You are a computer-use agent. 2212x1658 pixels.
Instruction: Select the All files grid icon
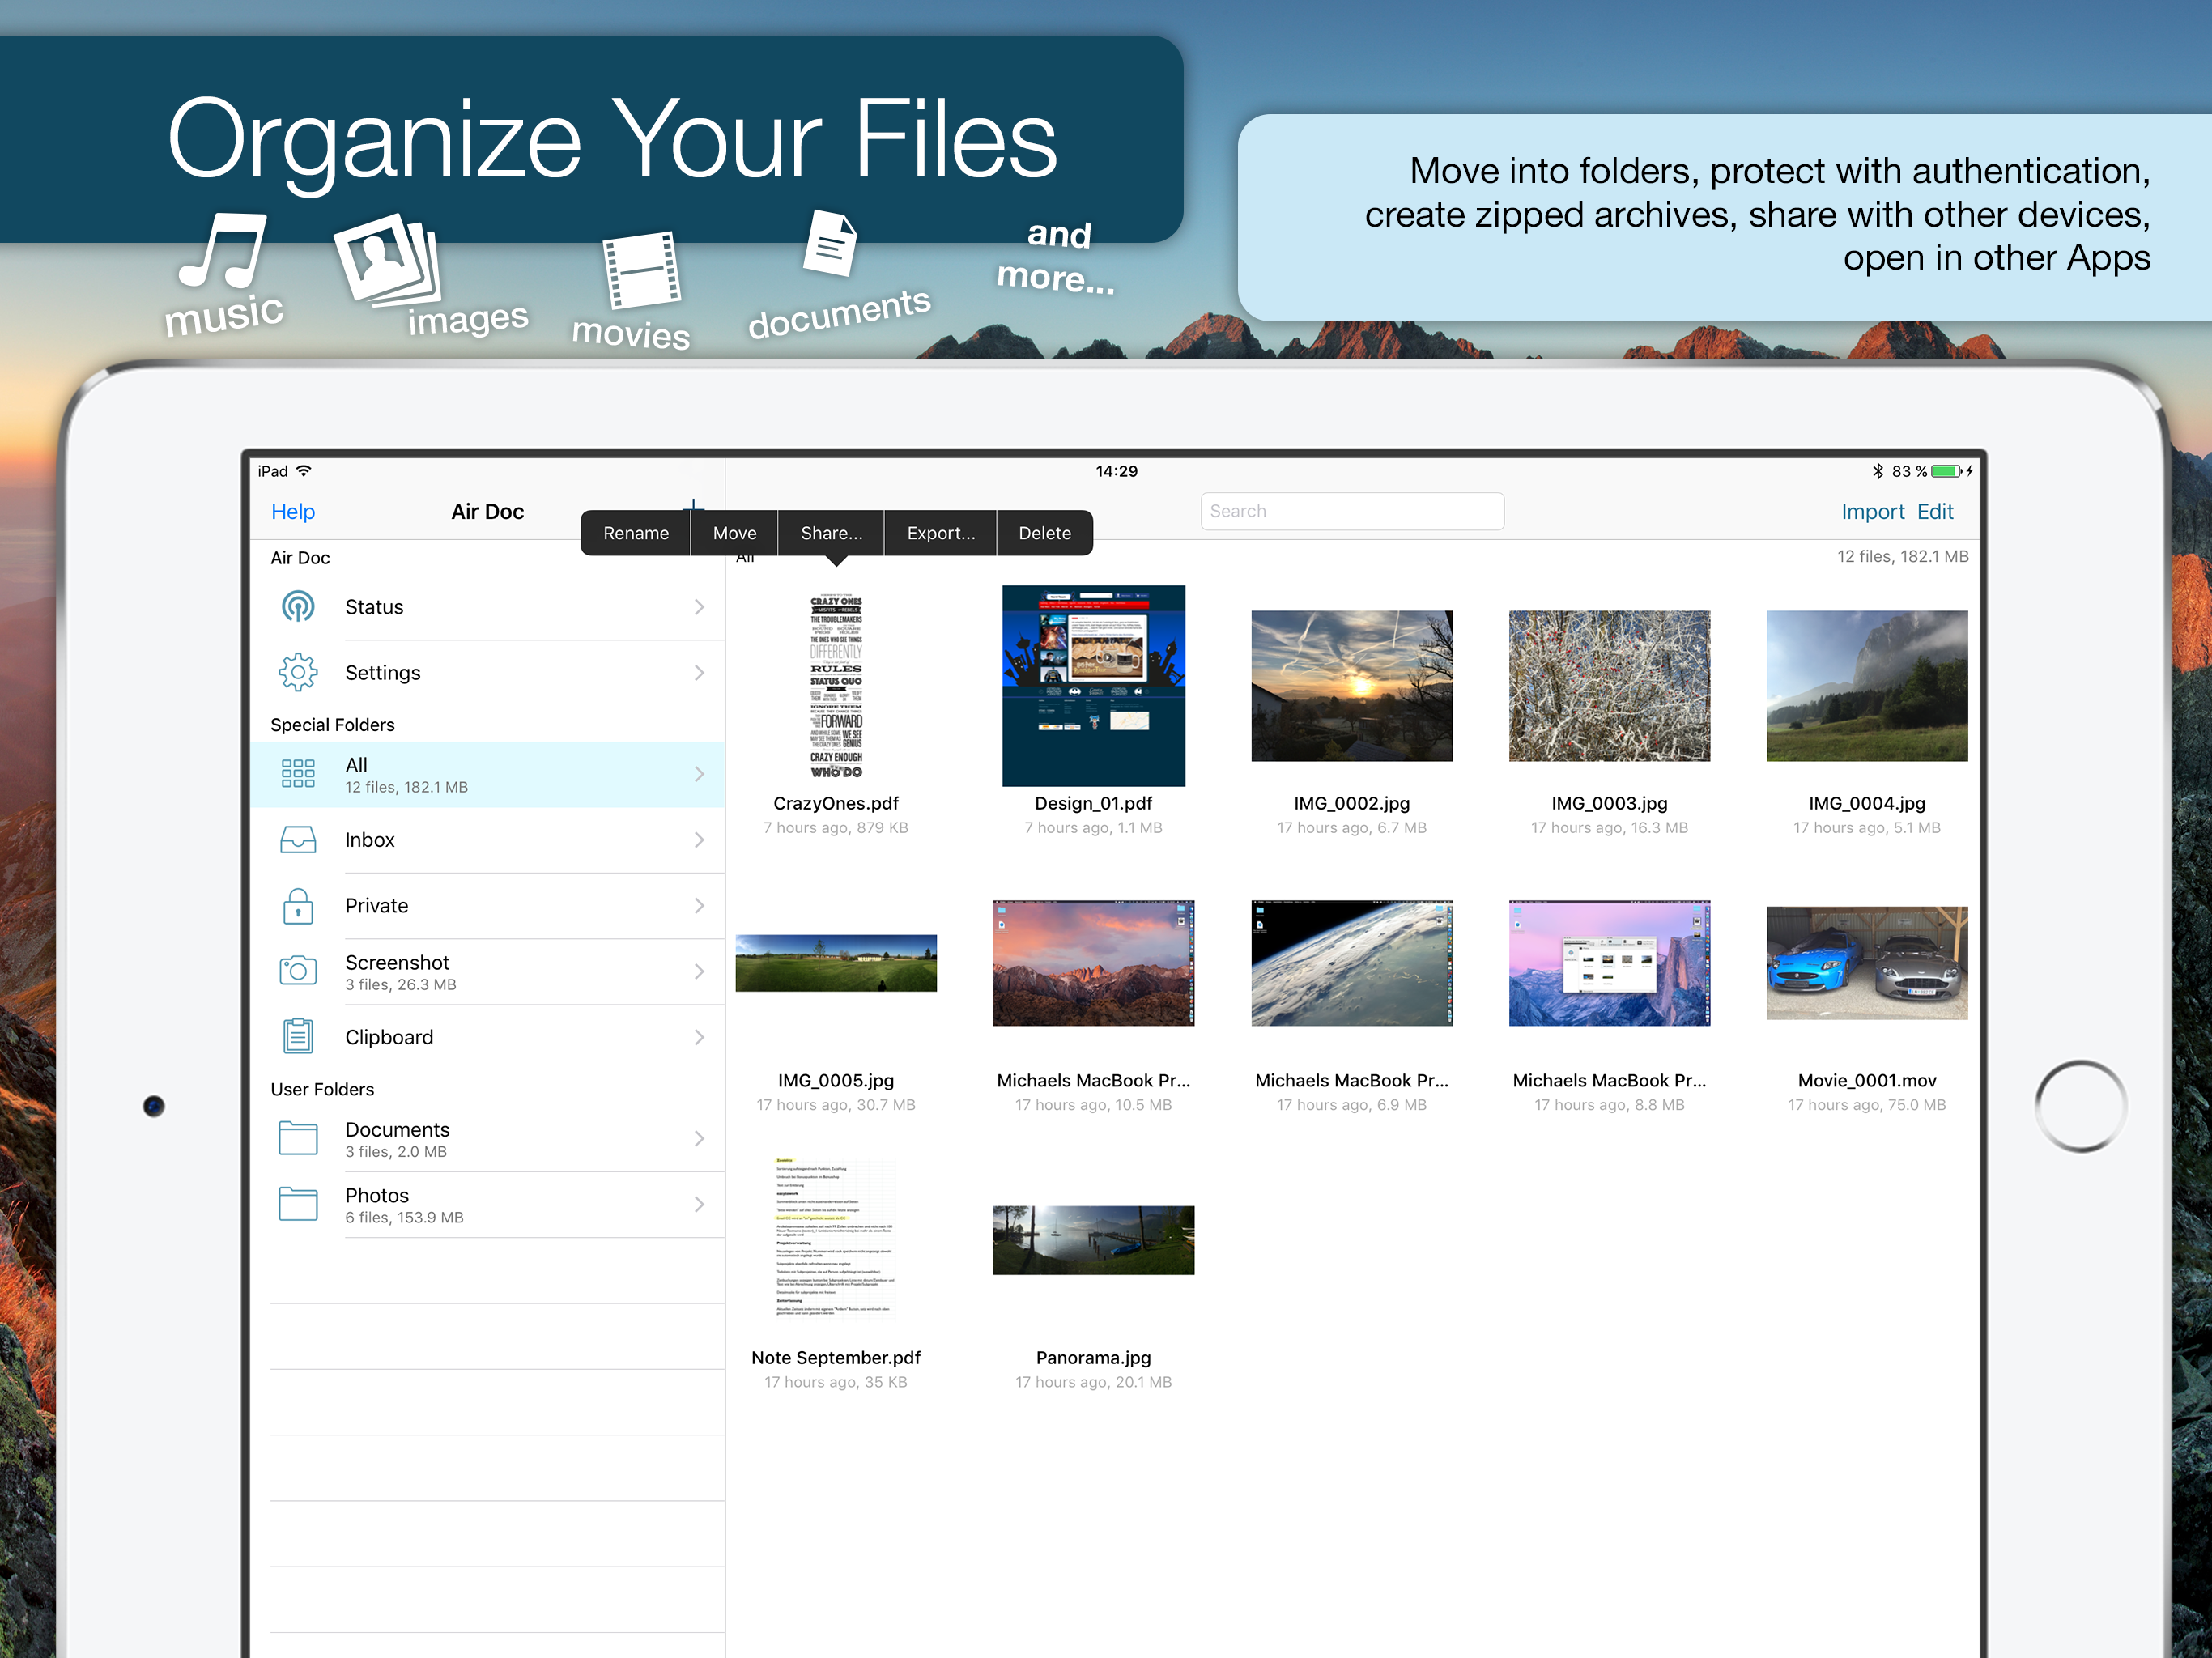(x=298, y=774)
